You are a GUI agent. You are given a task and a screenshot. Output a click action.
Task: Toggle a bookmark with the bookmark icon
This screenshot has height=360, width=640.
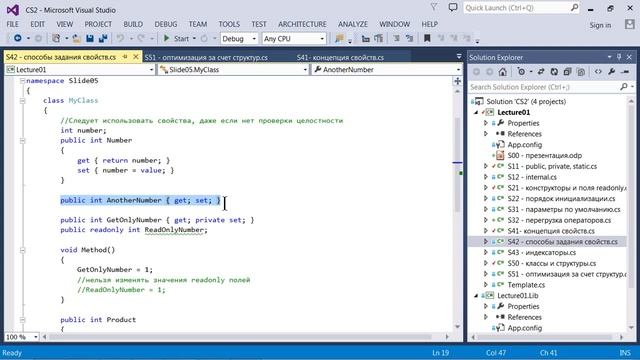coord(427,38)
